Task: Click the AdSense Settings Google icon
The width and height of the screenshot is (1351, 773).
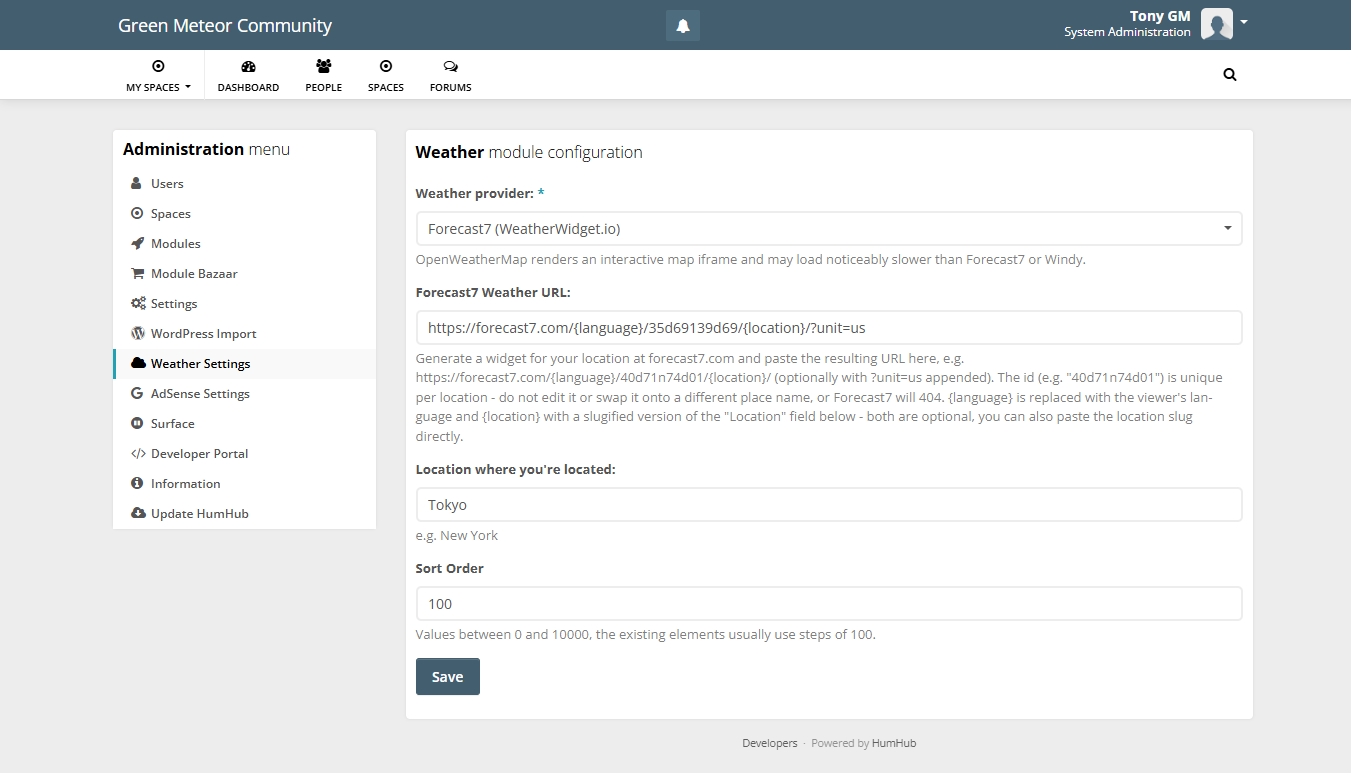Action: (137, 393)
